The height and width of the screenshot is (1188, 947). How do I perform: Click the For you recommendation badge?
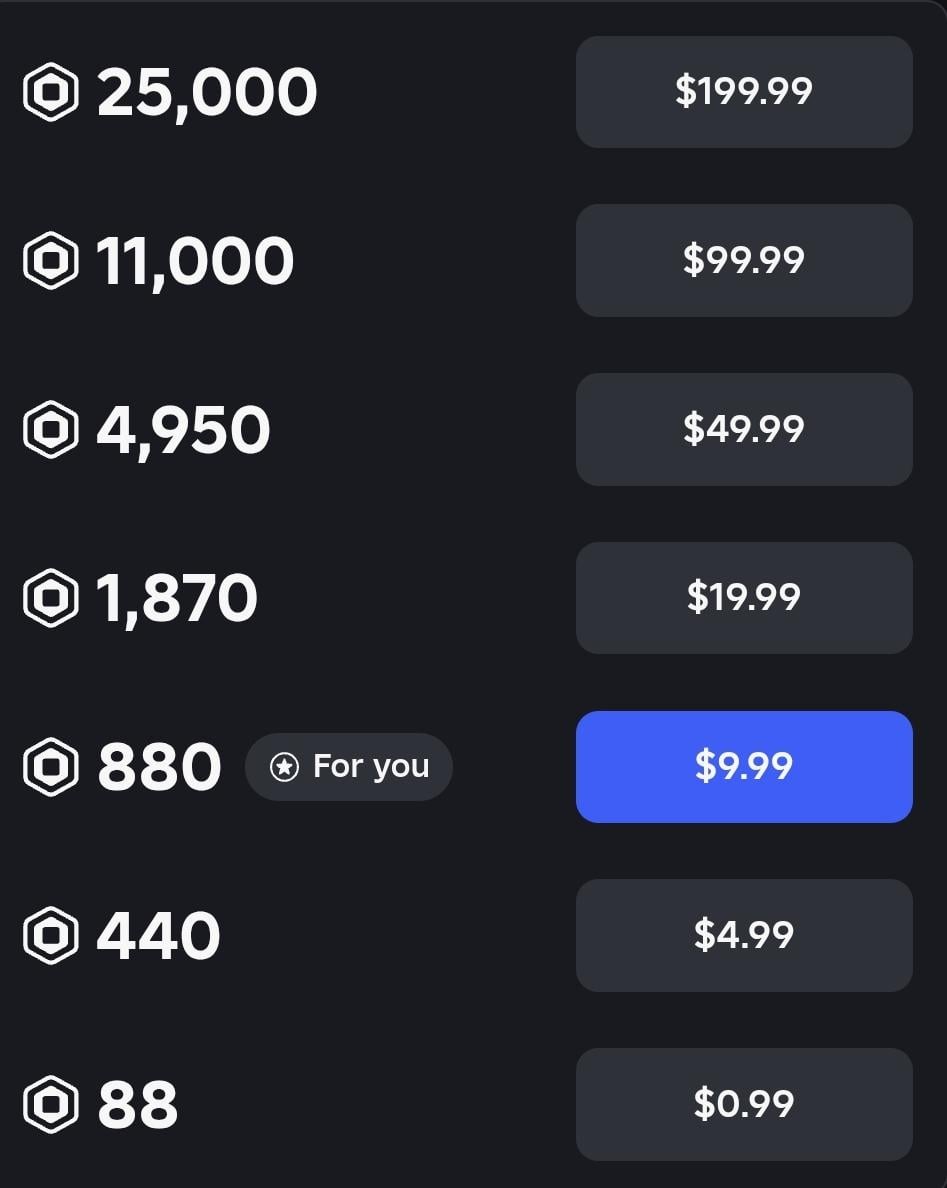tap(349, 767)
